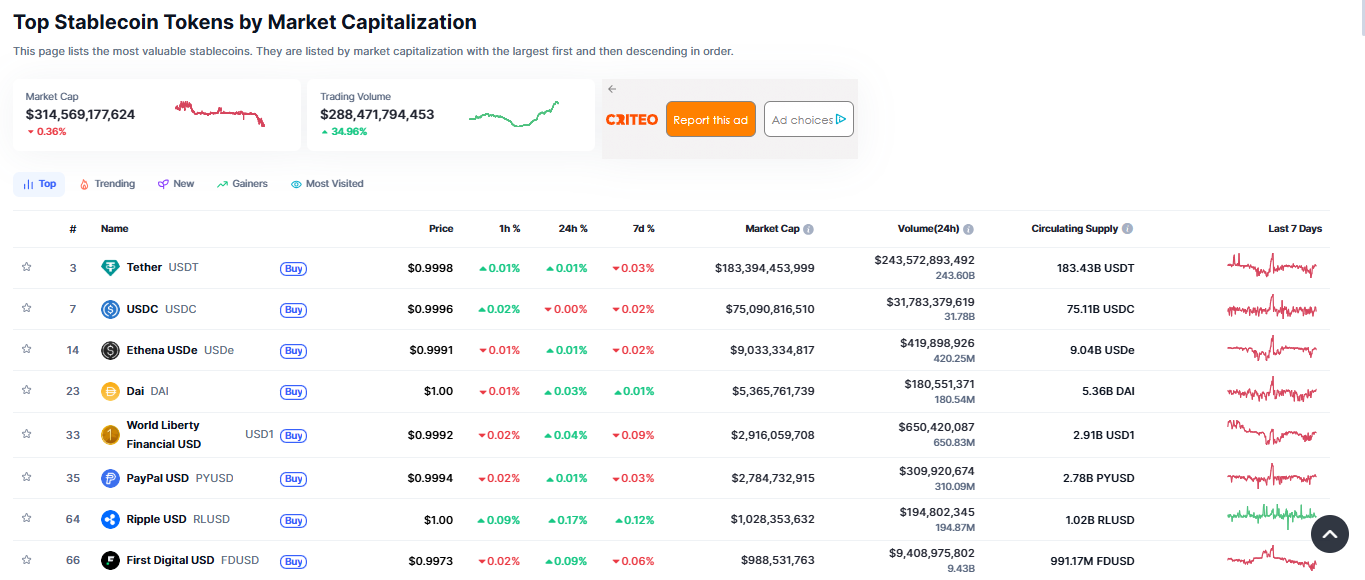Toggle watchlist star for Ripple USD
This screenshot has width=1365, height=580.
pos(27,519)
